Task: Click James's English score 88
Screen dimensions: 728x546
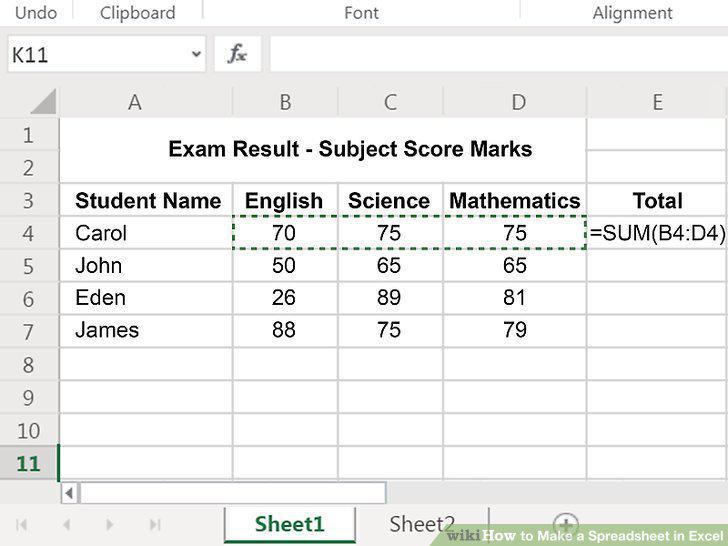Action: [x=285, y=332]
